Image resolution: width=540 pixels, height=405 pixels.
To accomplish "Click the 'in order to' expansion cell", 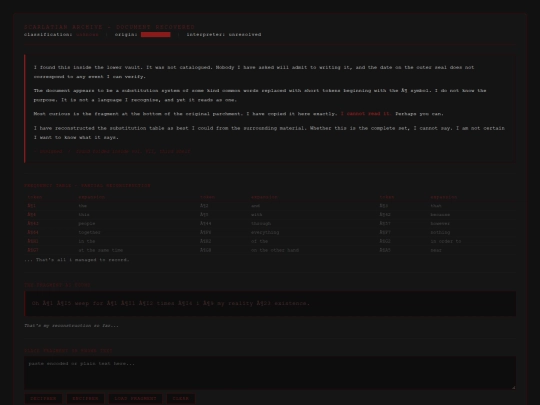I will tap(446, 241).
